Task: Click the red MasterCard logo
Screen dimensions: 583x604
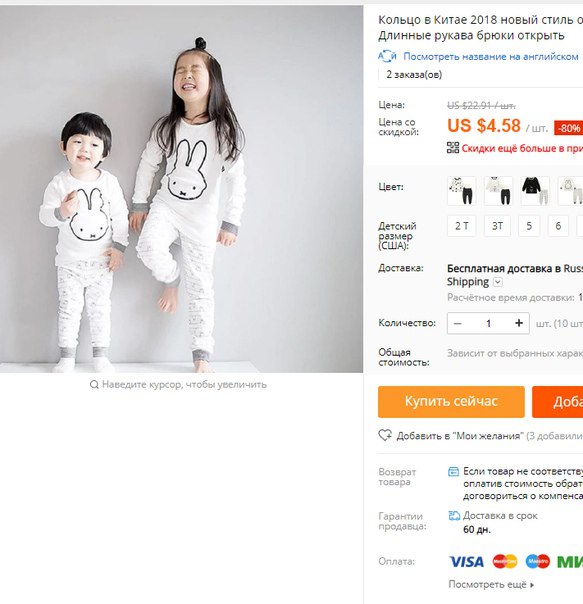Action: coord(505,562)
